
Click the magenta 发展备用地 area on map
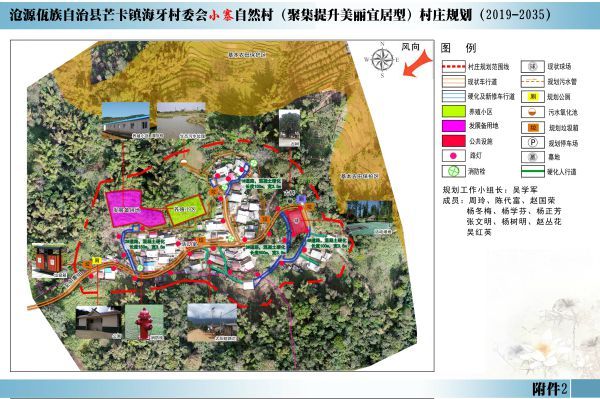(132, 209)
